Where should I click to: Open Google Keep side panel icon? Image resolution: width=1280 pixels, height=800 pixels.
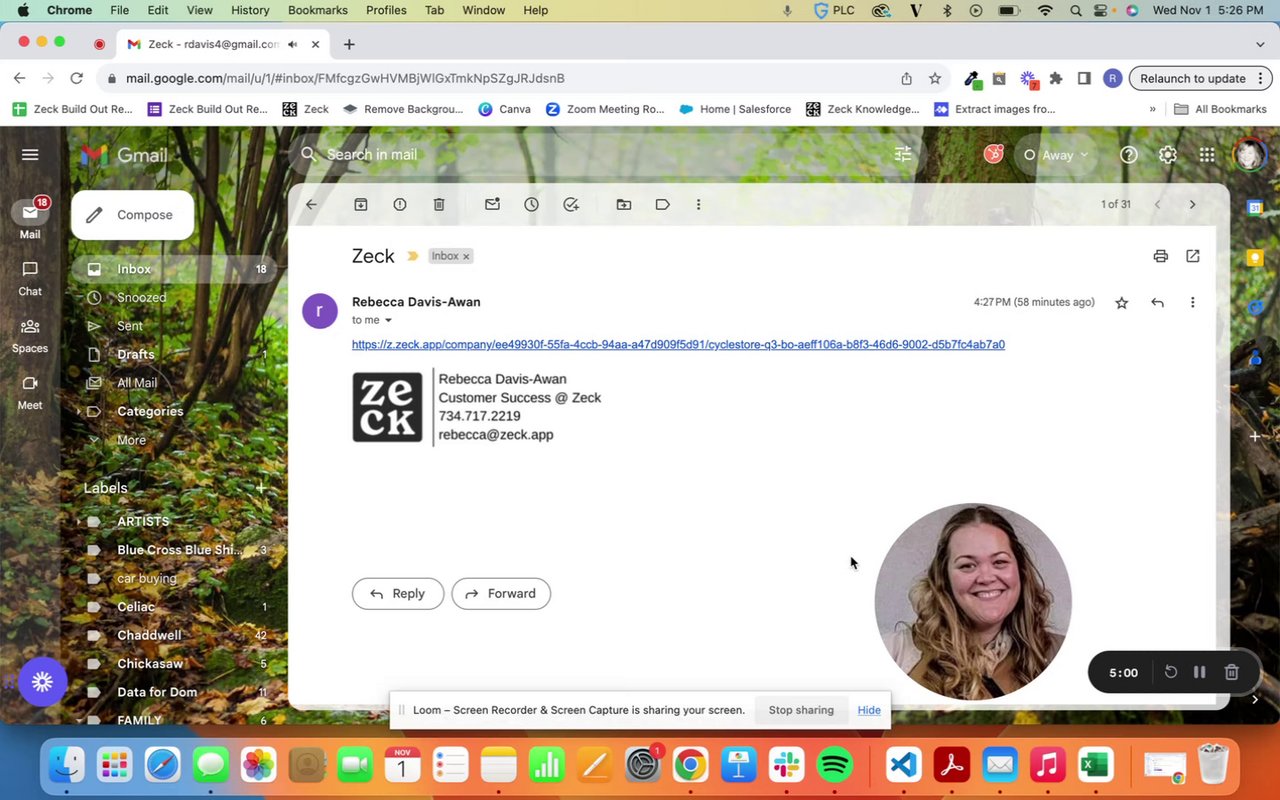[x=1255, y=257]
